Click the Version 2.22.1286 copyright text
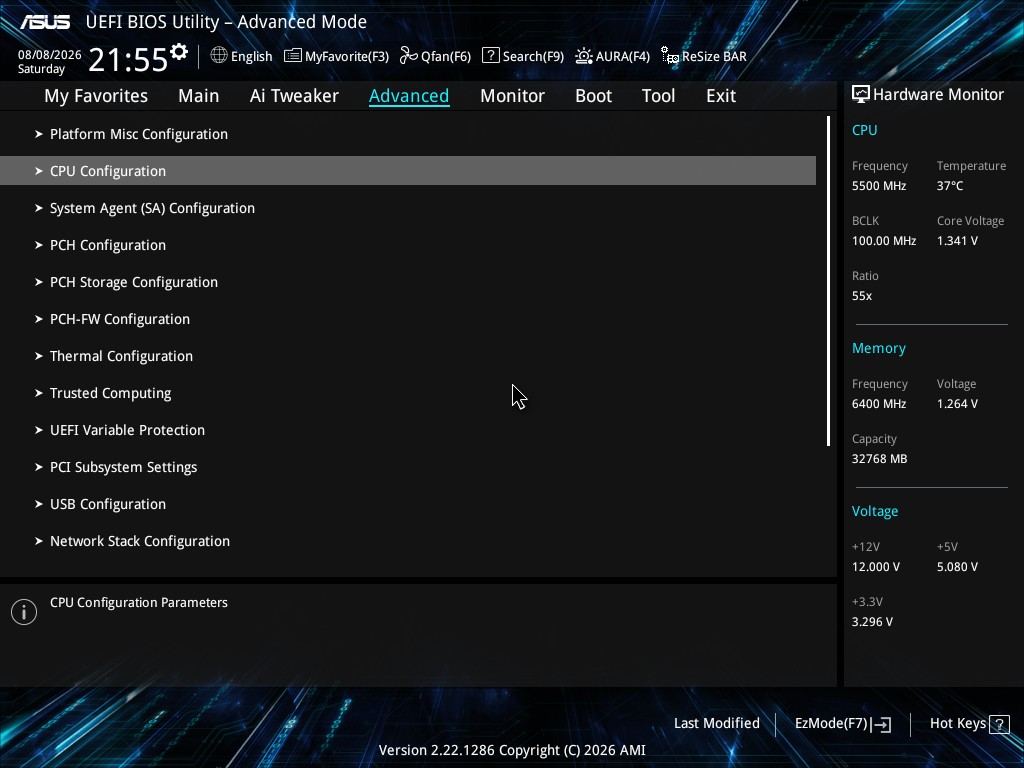Screen dimensions: 1024x768 coord(512,750)
